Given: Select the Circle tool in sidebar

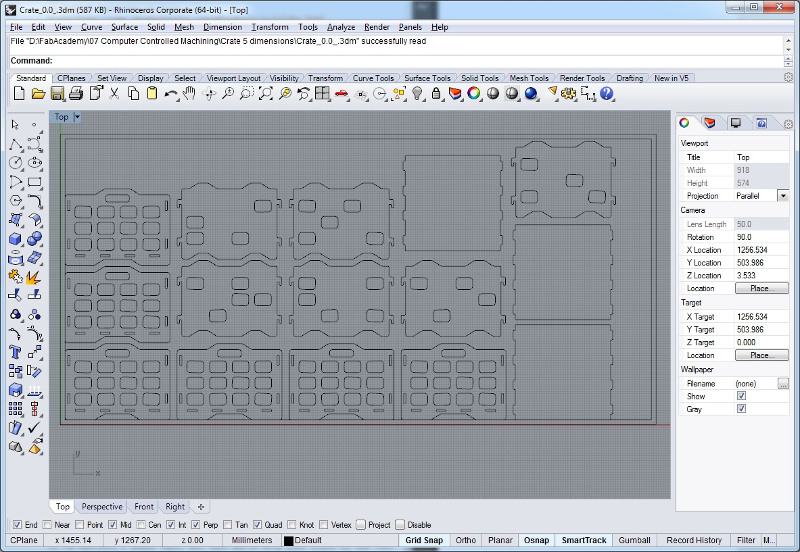Looking at the screenshot, I should [x=15, y=163].
